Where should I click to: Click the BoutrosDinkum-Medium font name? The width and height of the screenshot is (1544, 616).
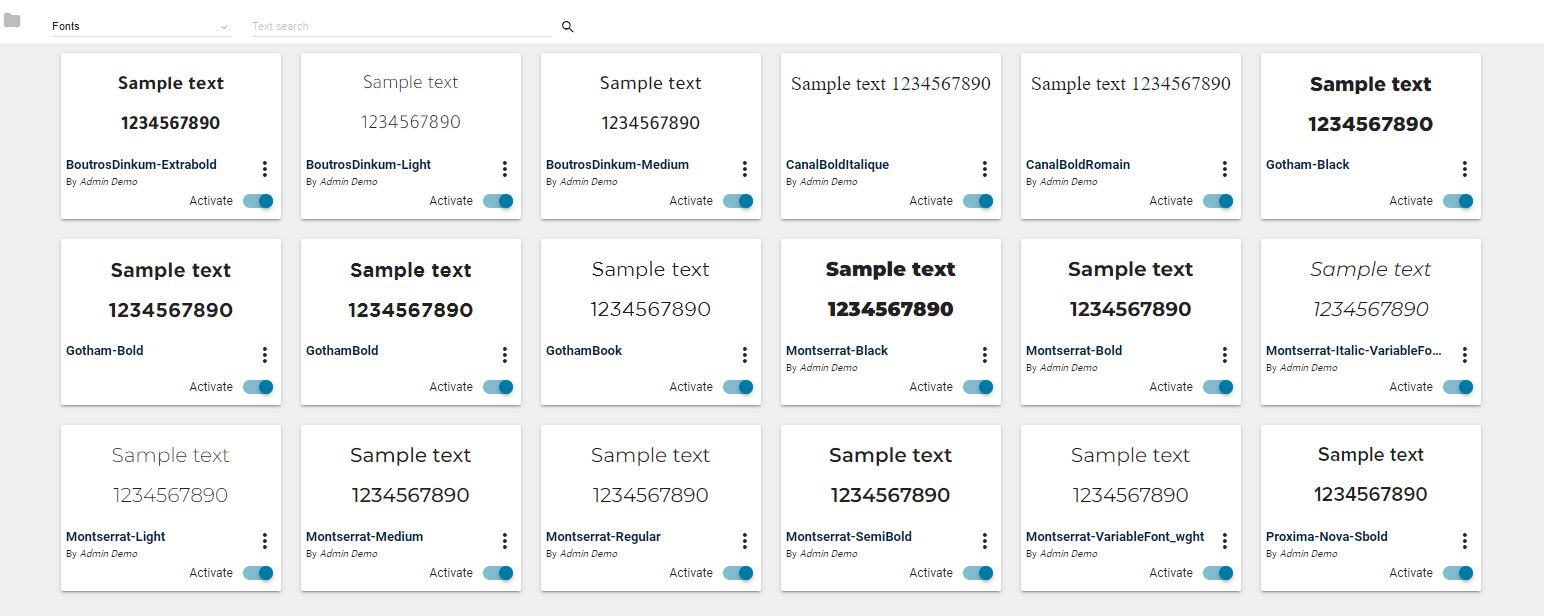point(617,165)
